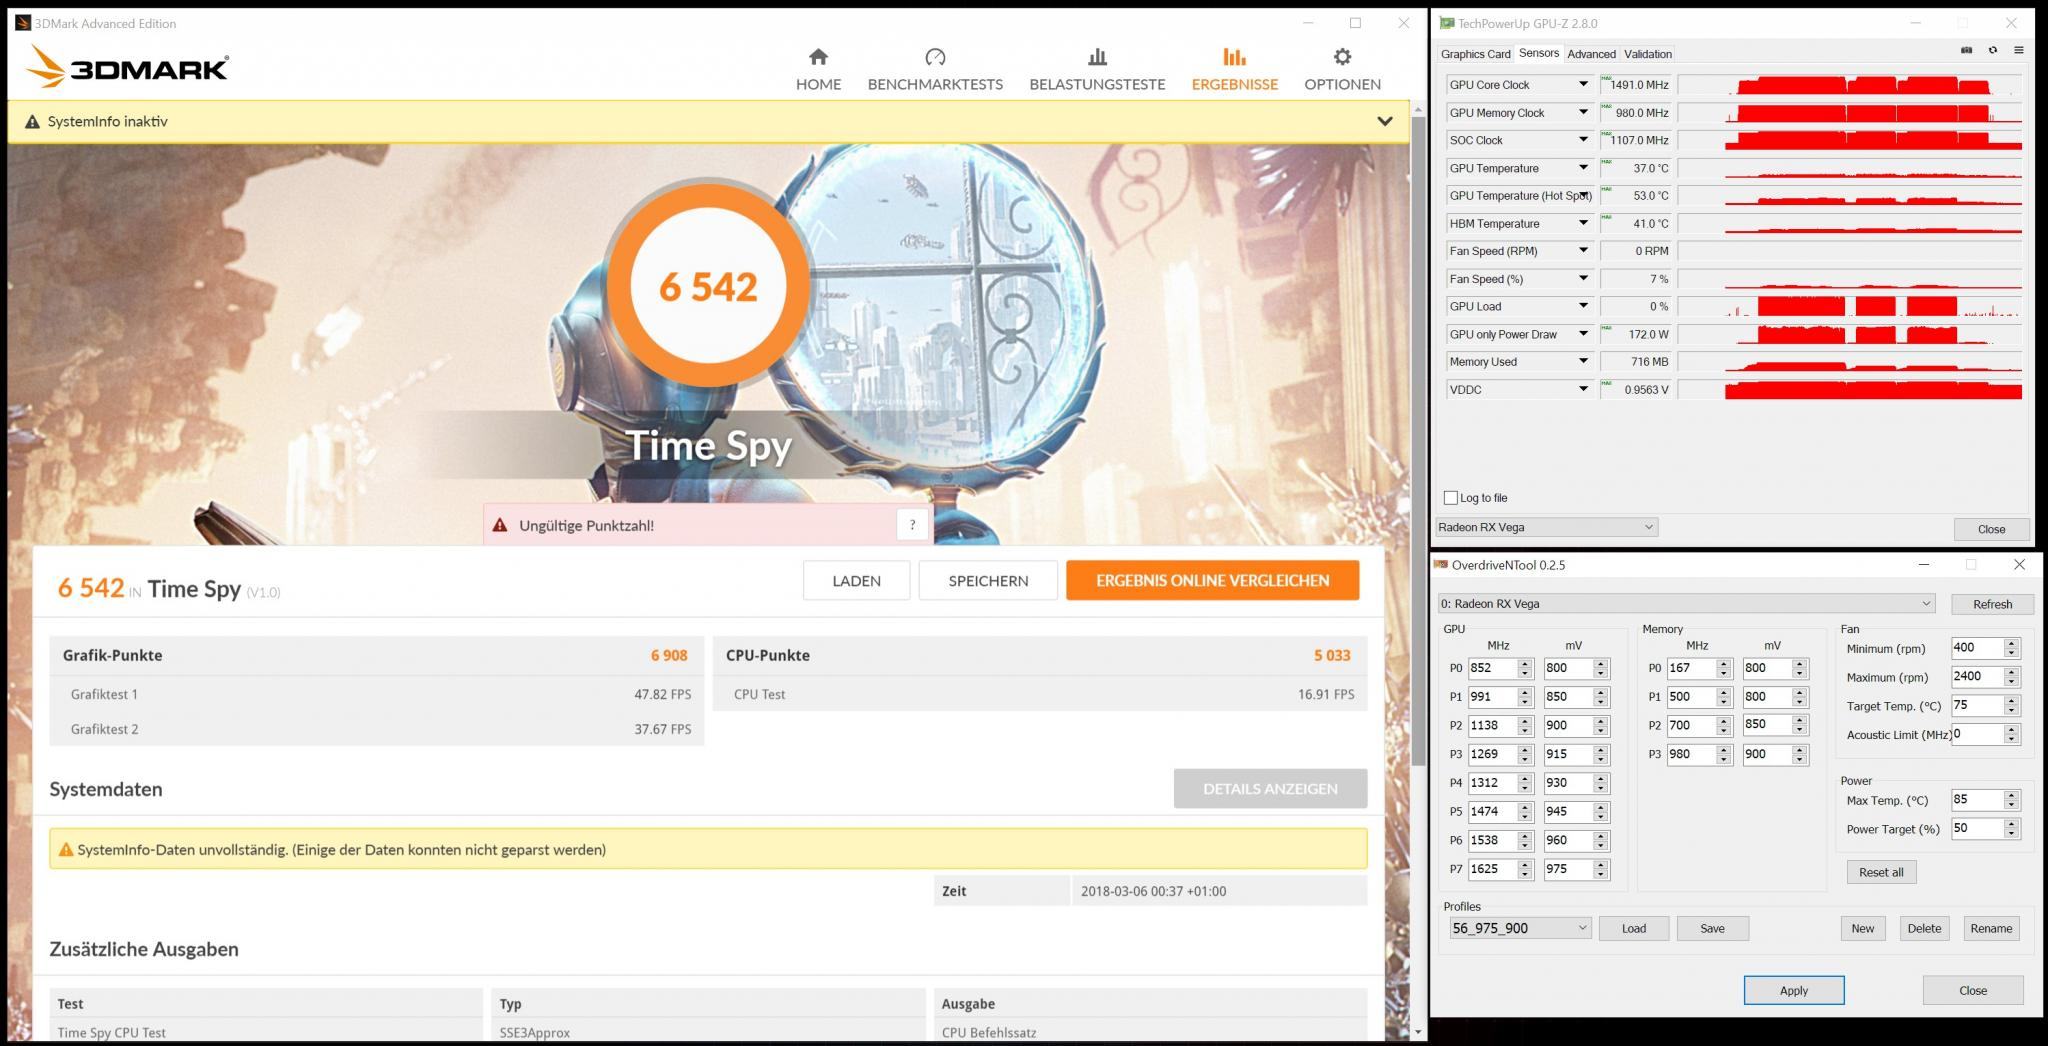Open the Home icon in 3DMark
This screenshot has height=1046, width=2048.
818,57
